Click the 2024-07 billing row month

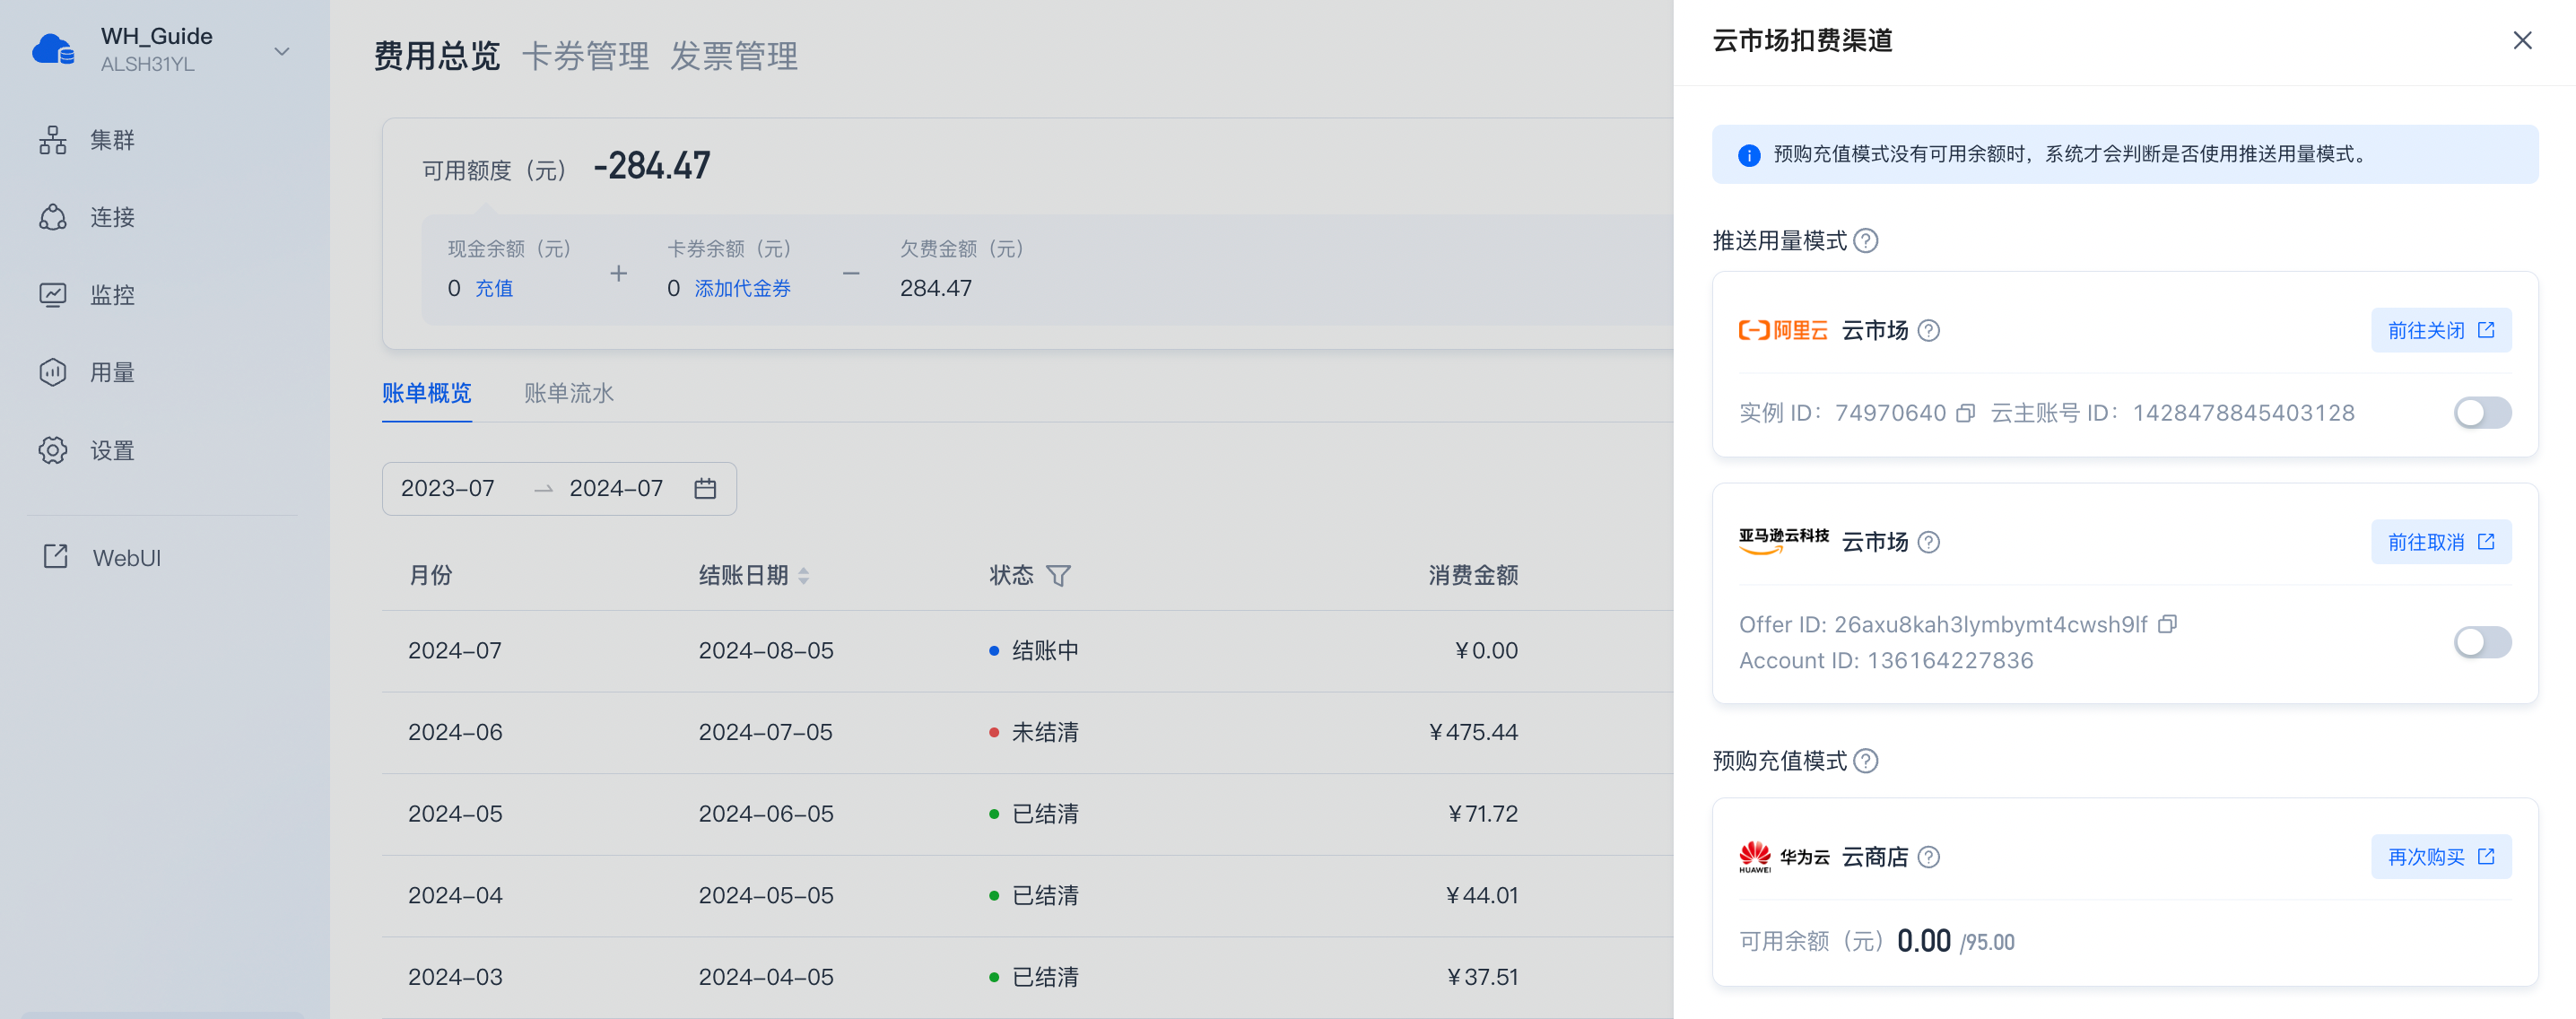(455, 650)
